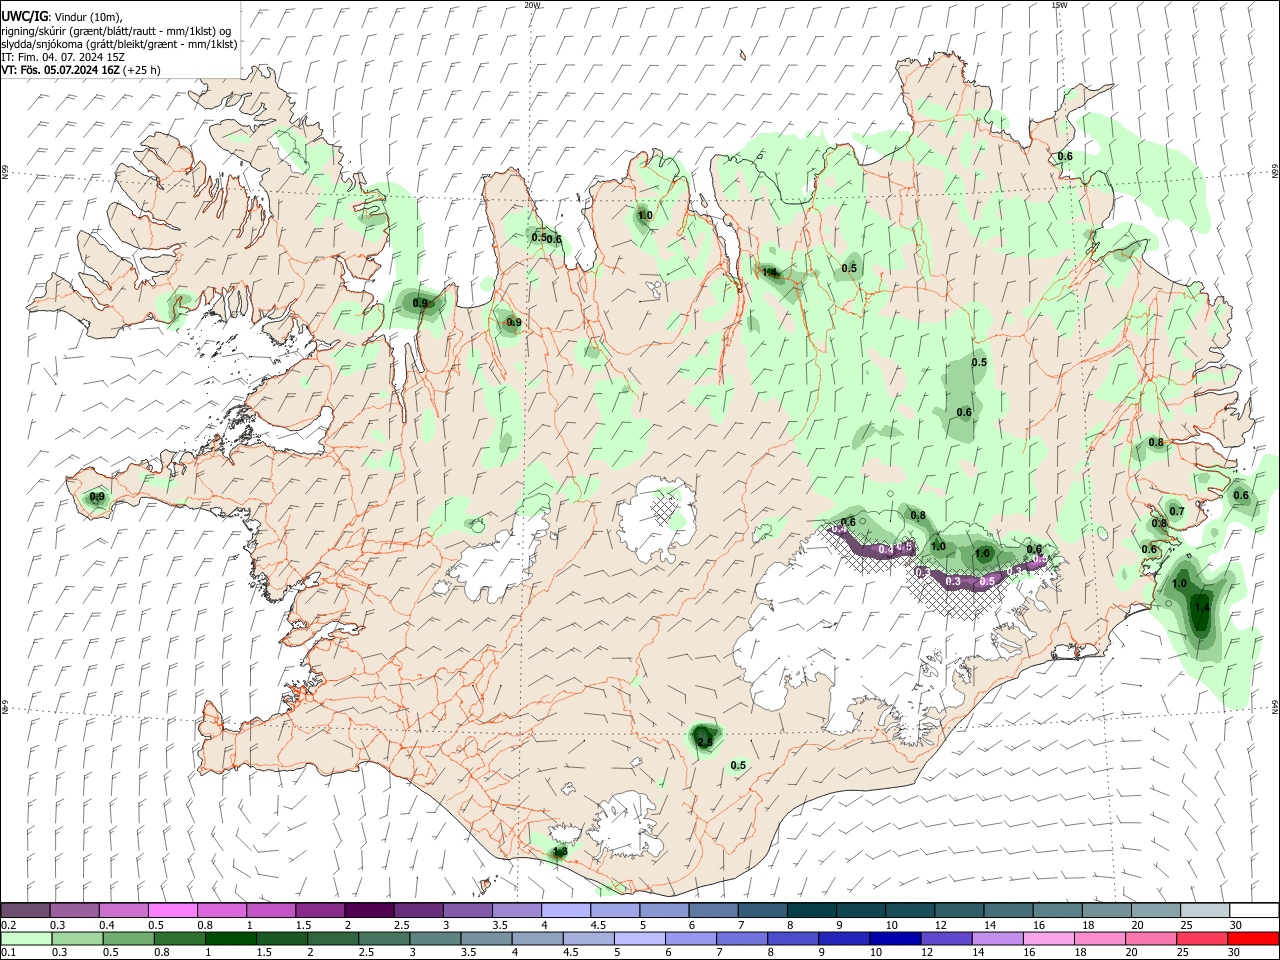Select the 0.7 precipitation value on the map
Screen dimensions: 1280x960
(x=1177, y=511)
